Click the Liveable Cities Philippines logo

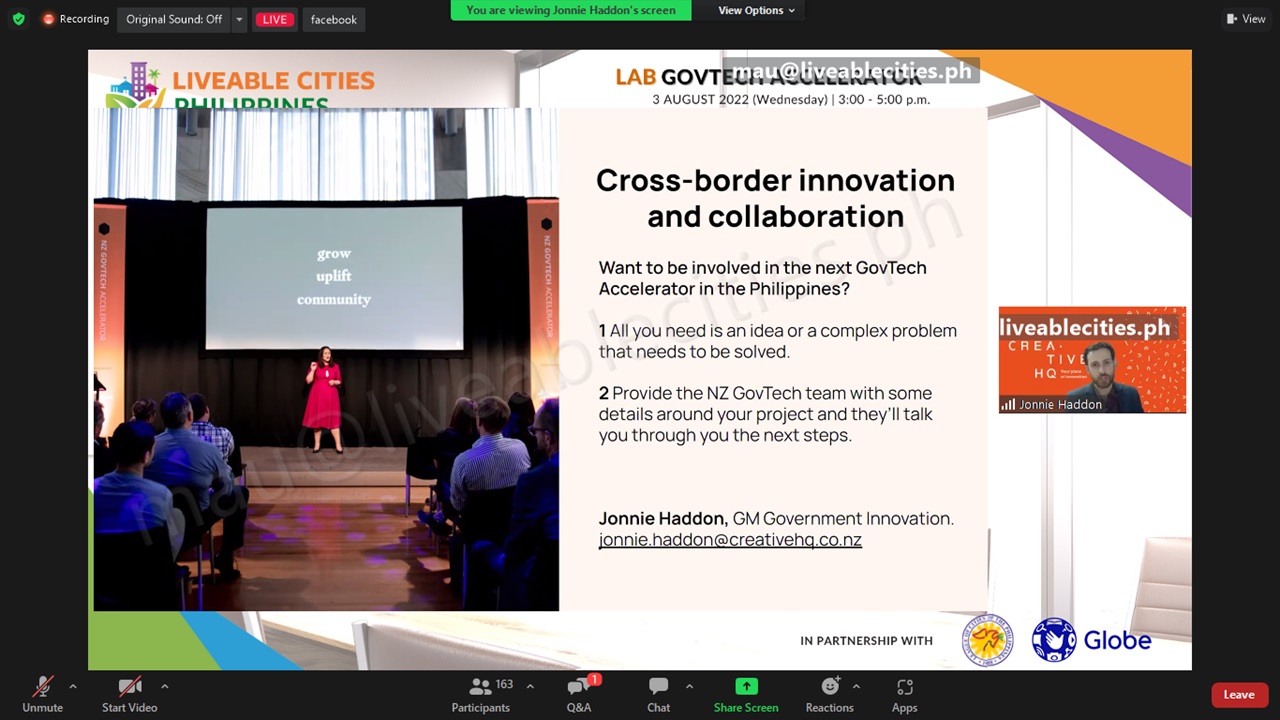tap(241, 86)
